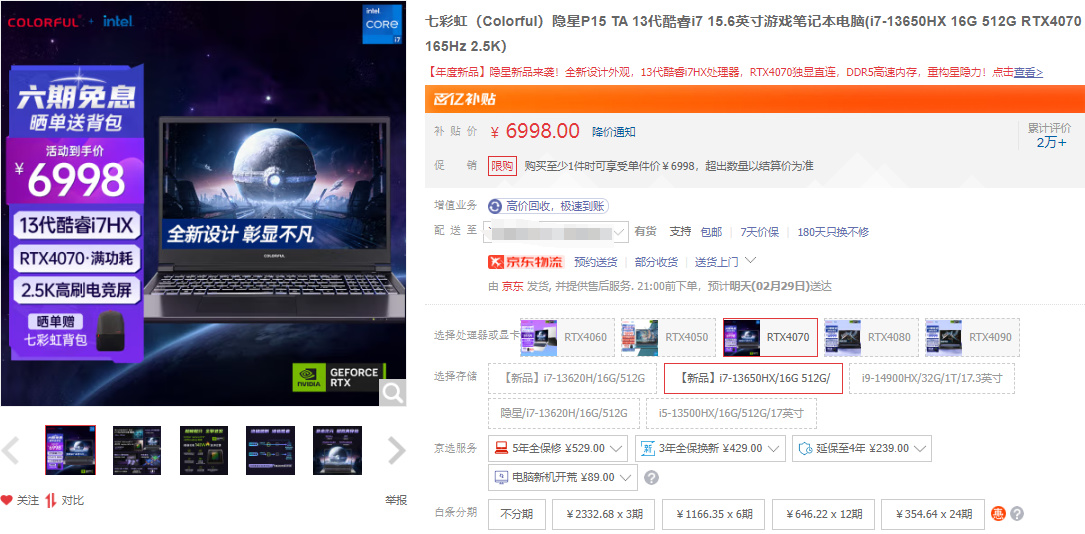Click the main laptop product image

[x=203, y=203]
